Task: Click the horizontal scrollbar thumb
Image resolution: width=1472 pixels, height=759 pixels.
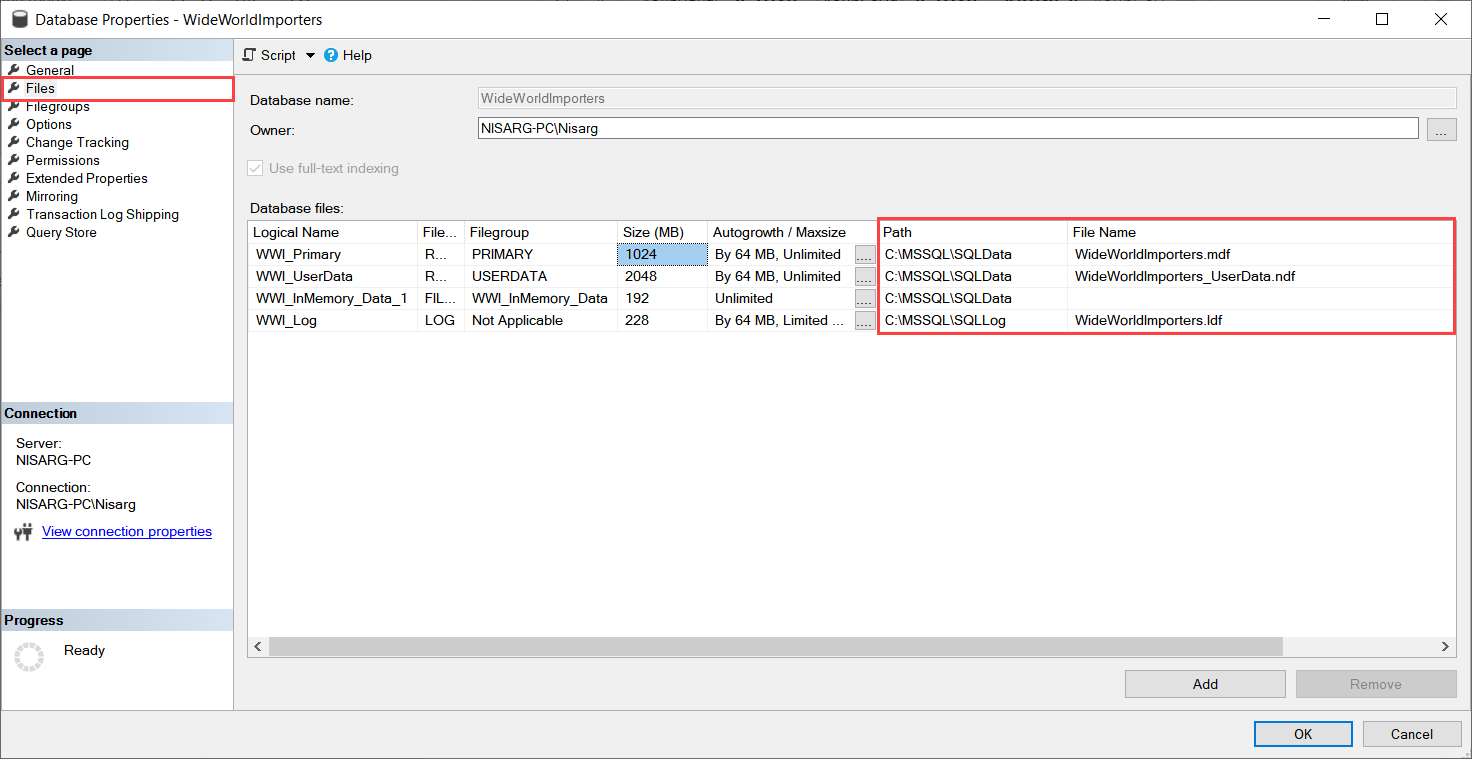Action: (776, 647)
